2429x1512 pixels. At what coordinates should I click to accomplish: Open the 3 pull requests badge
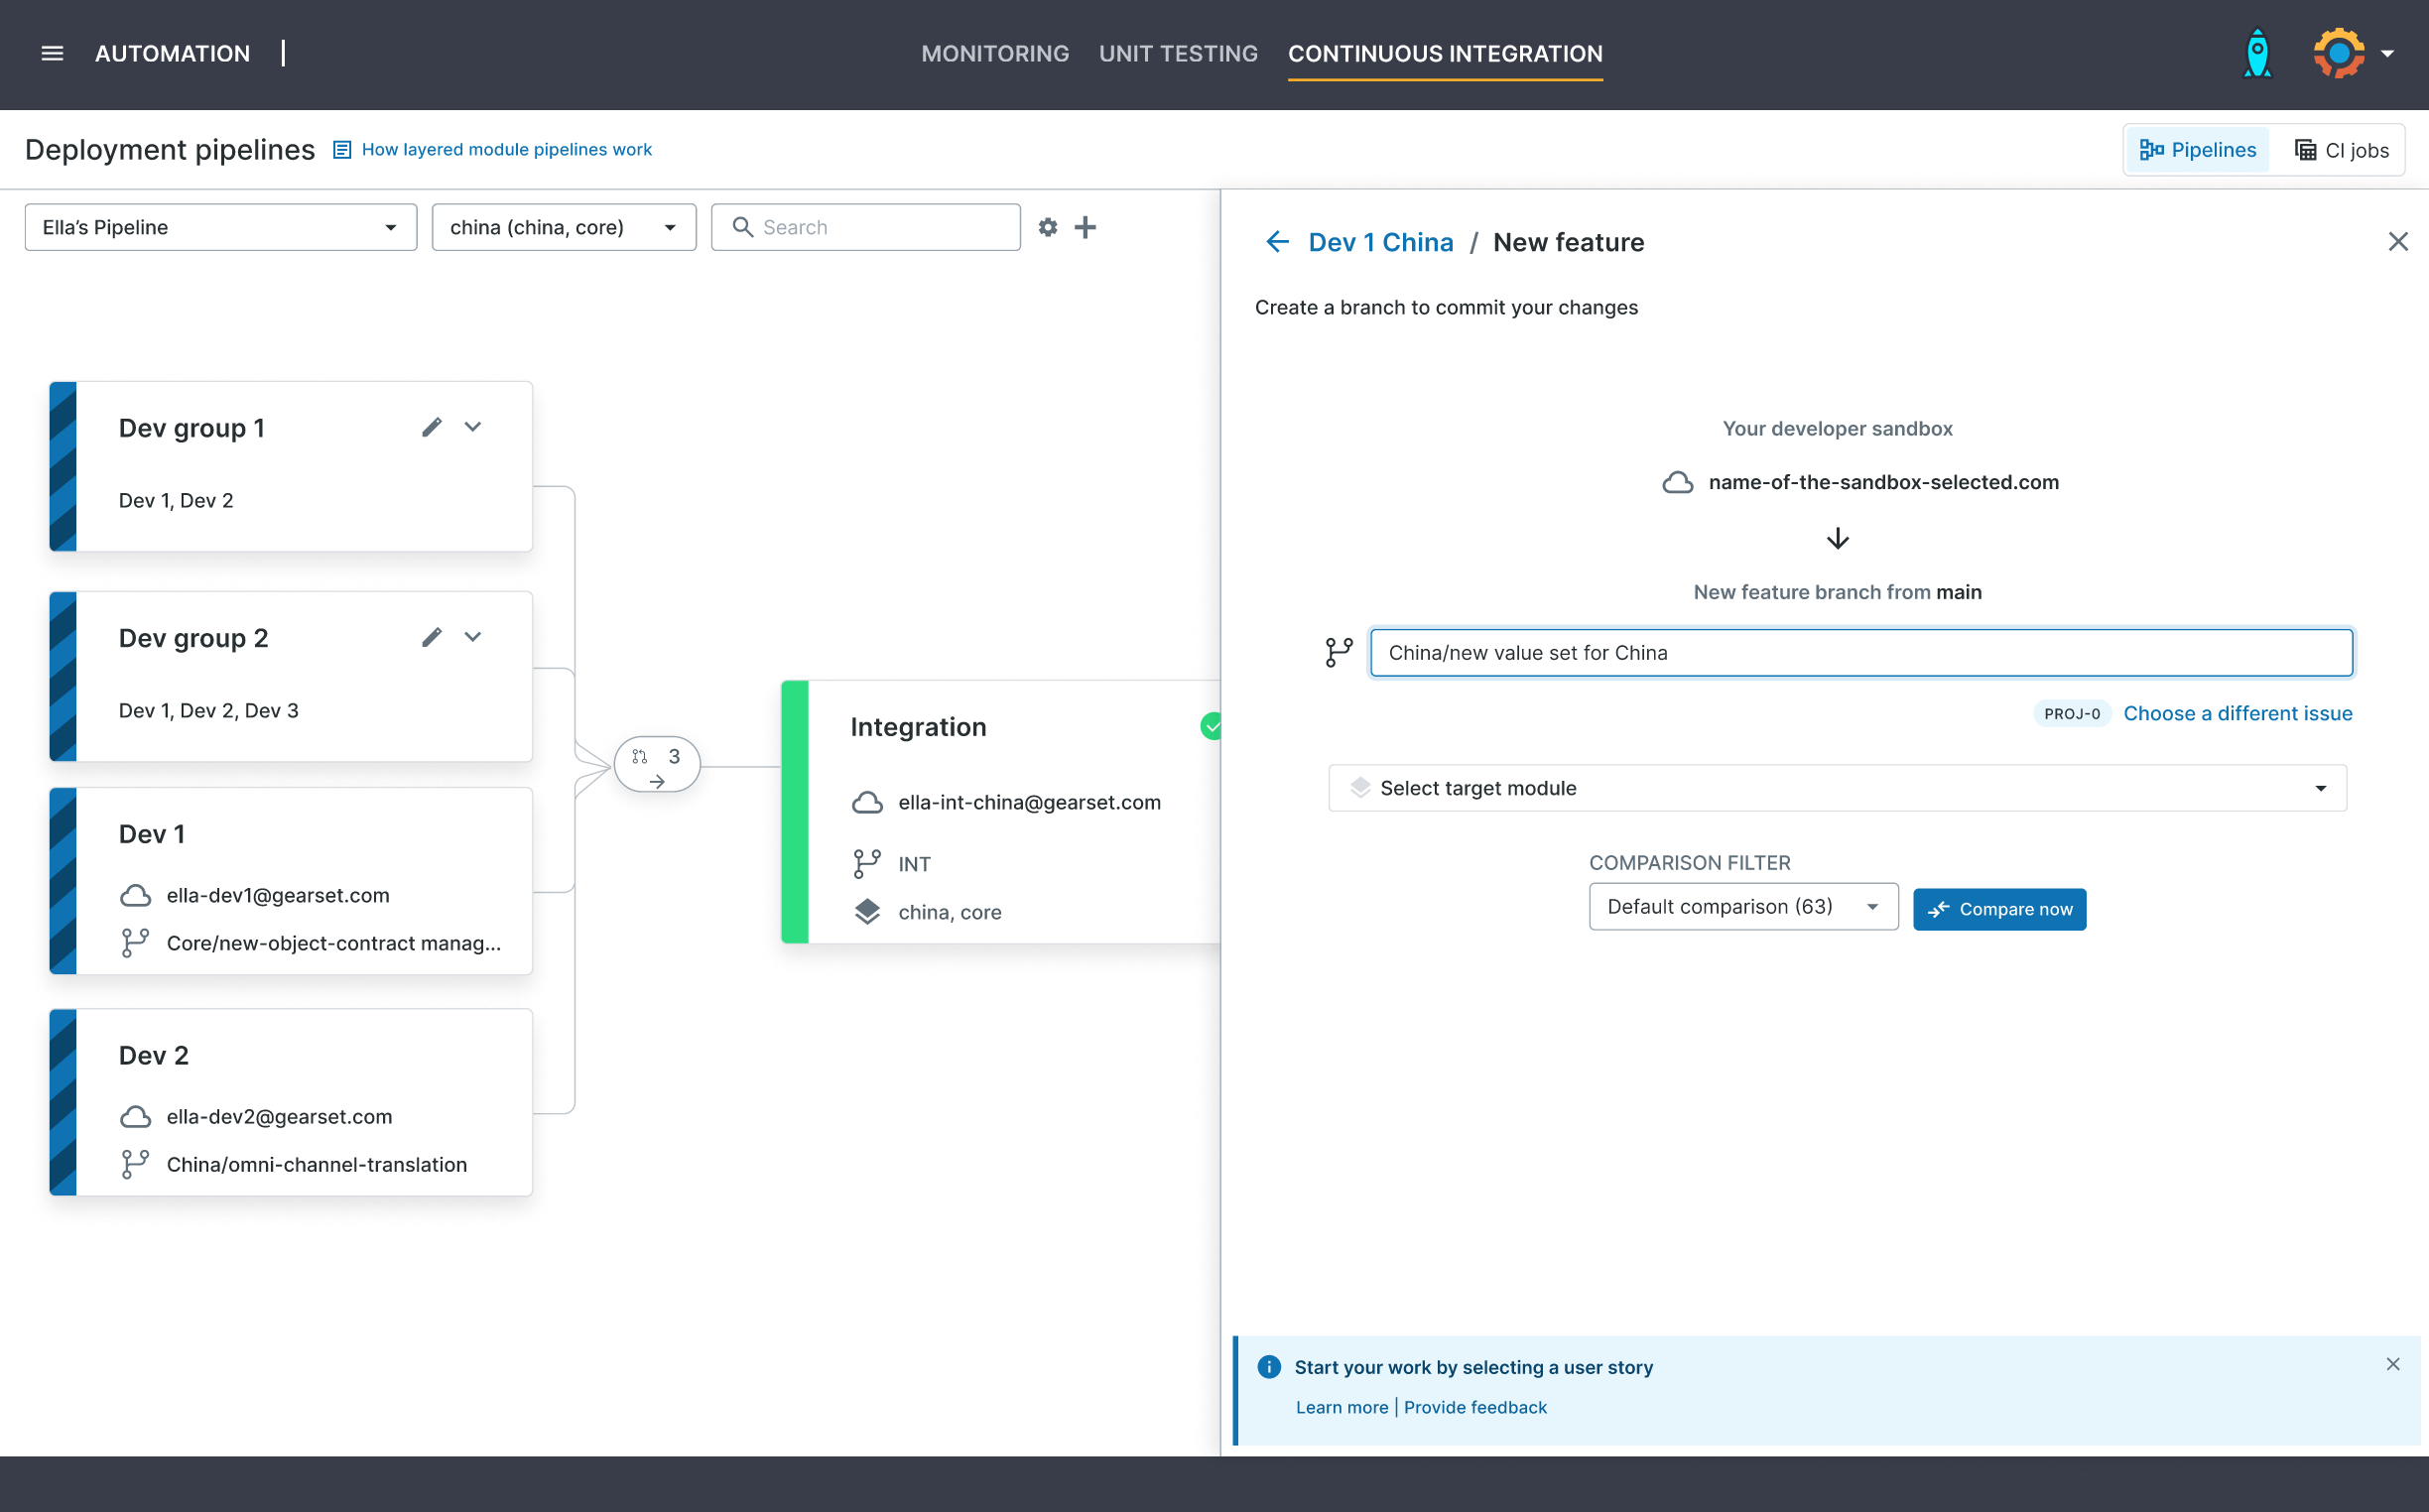click(x=657, y=765)
